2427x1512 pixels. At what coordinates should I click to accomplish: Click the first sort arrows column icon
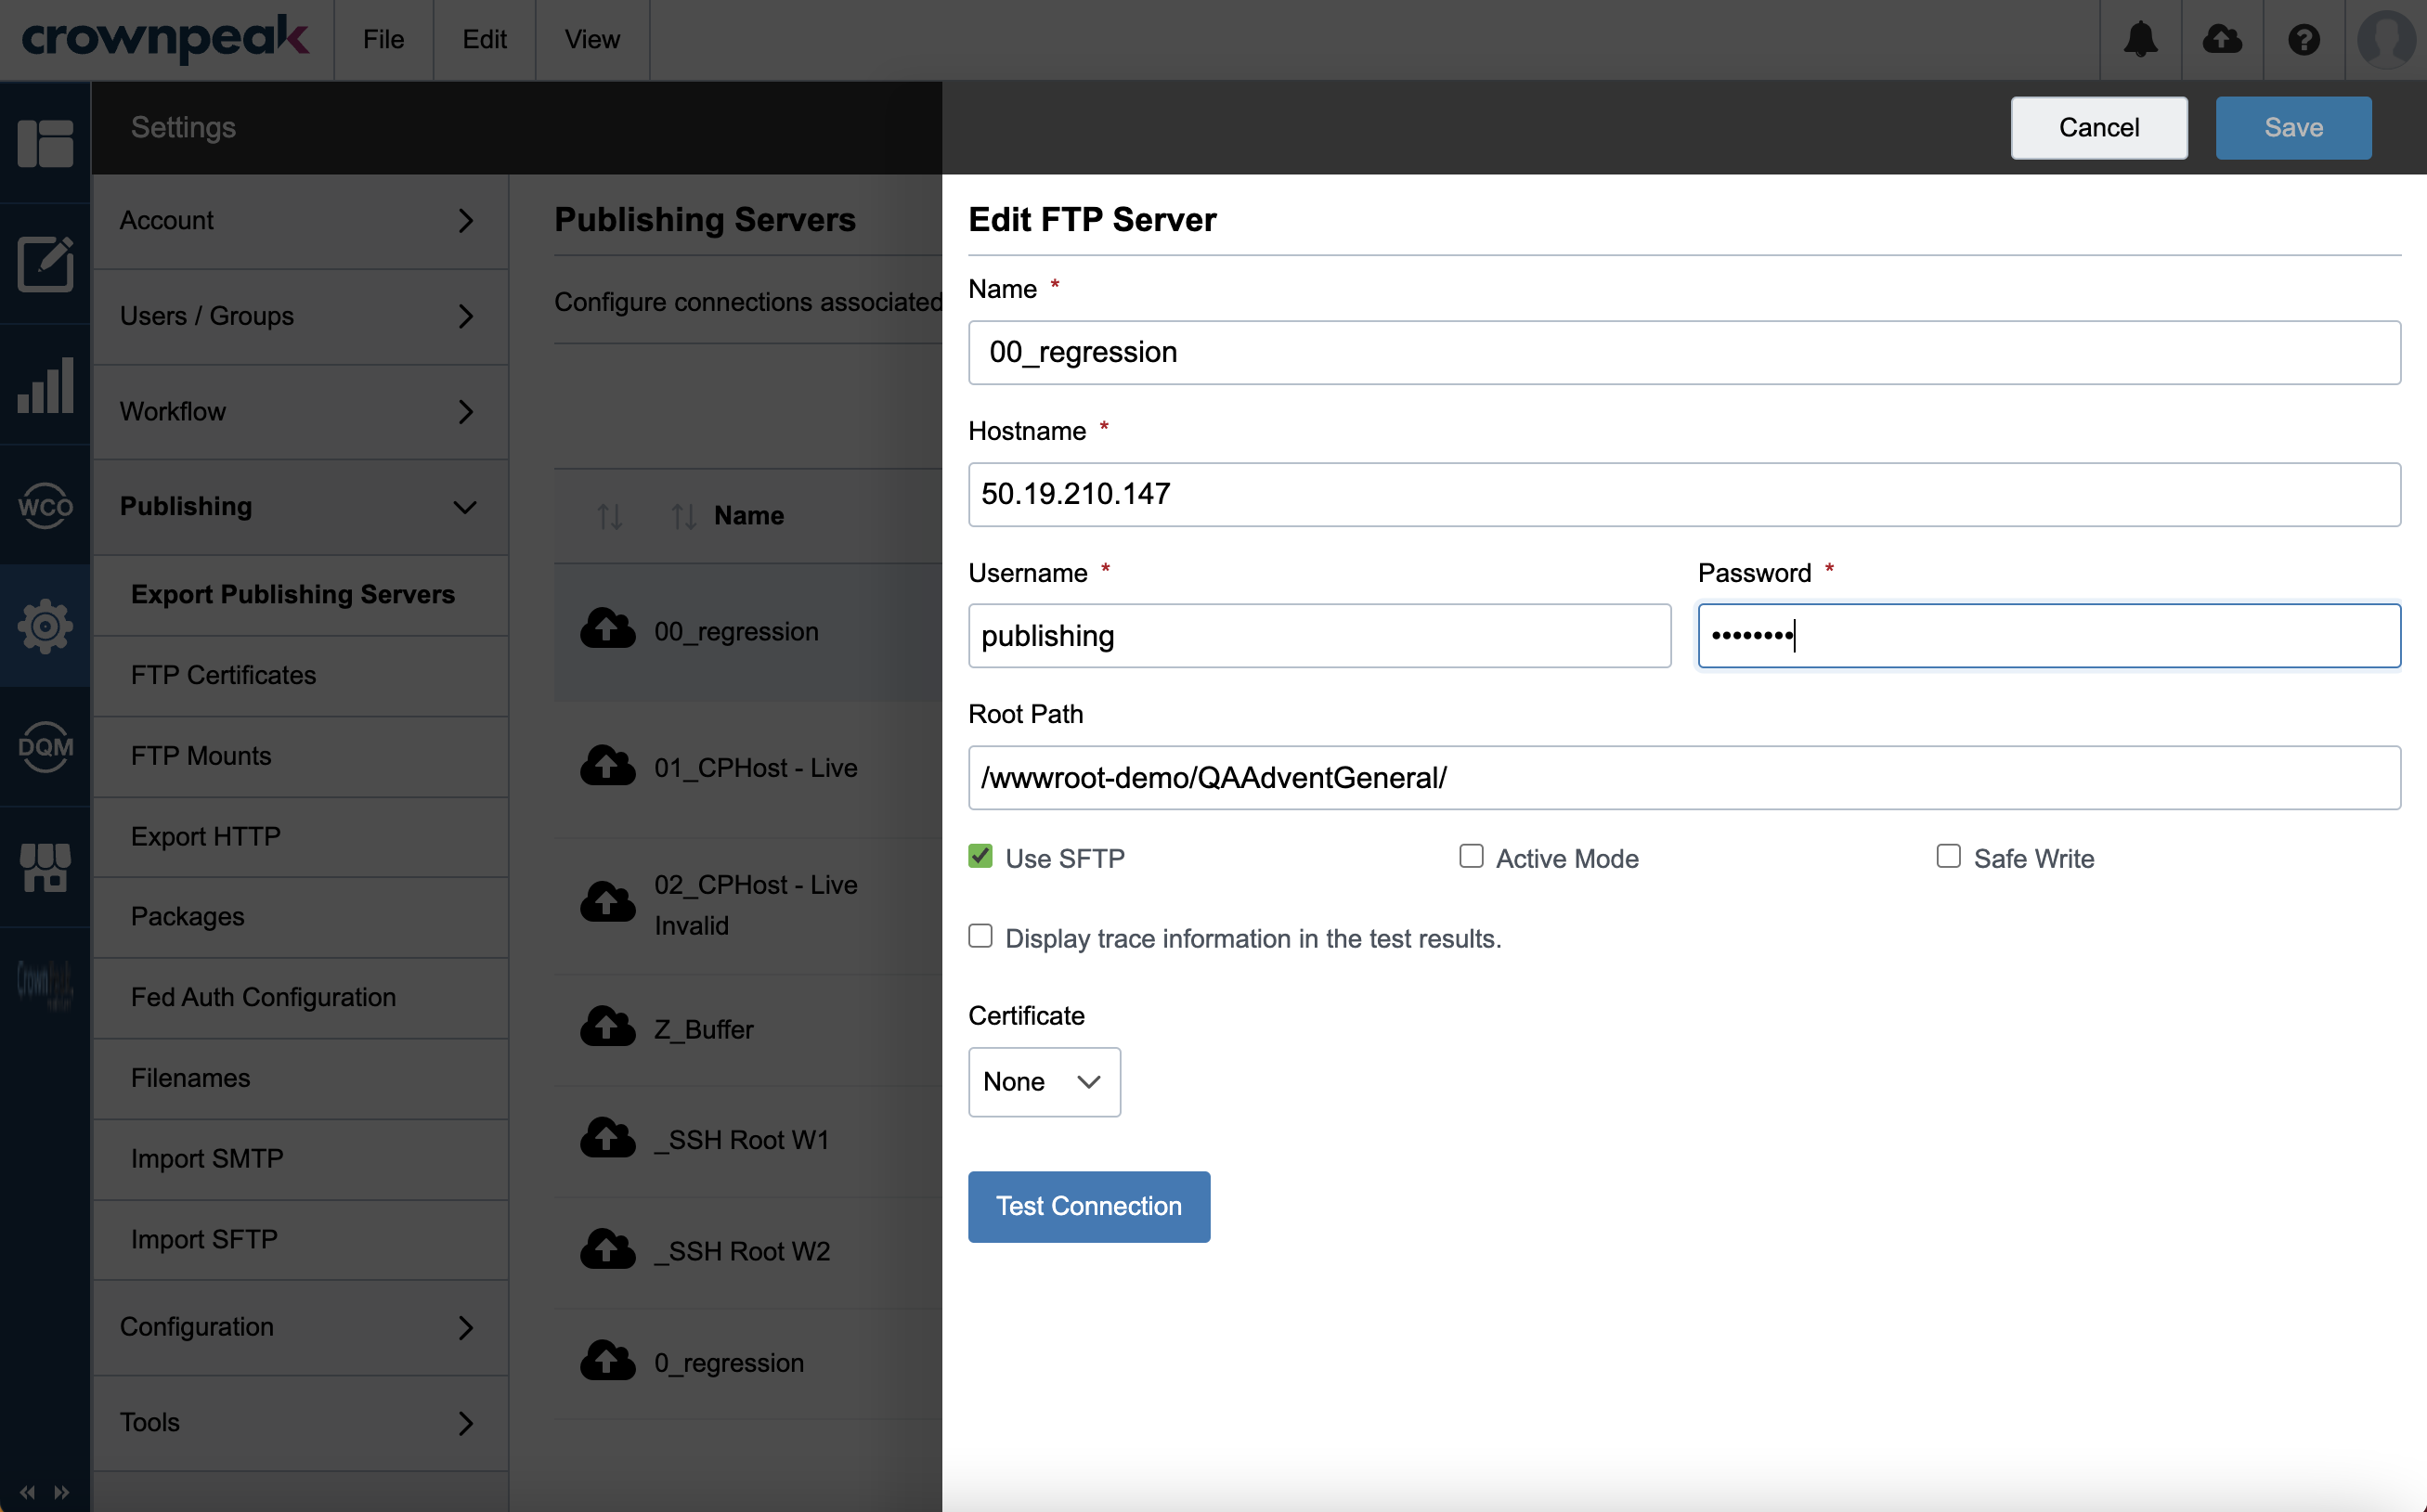tap(610, 516)
